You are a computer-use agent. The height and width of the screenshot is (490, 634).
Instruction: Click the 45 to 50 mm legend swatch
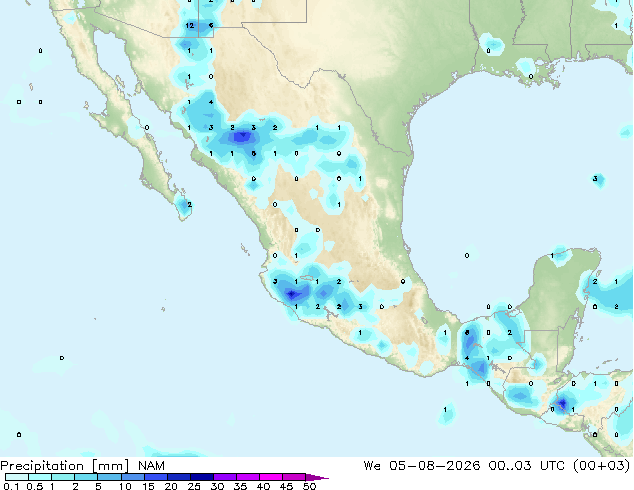(x=294, y=477)
